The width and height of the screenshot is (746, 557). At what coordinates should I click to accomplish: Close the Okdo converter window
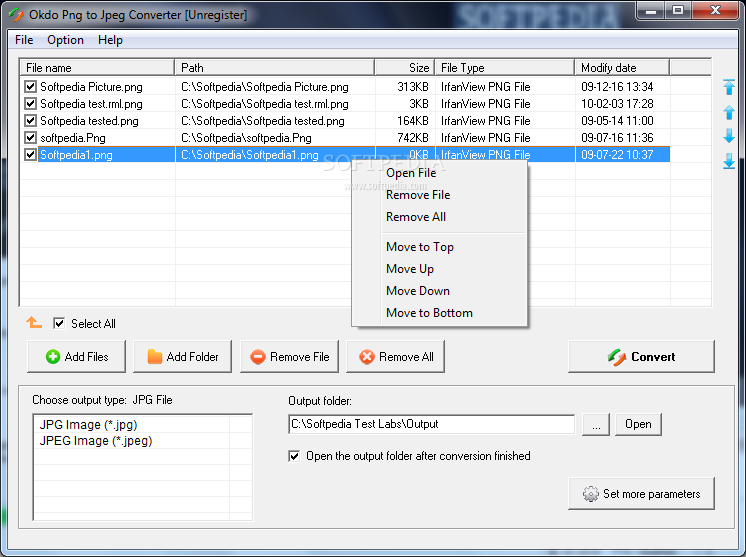pos(715,10)
